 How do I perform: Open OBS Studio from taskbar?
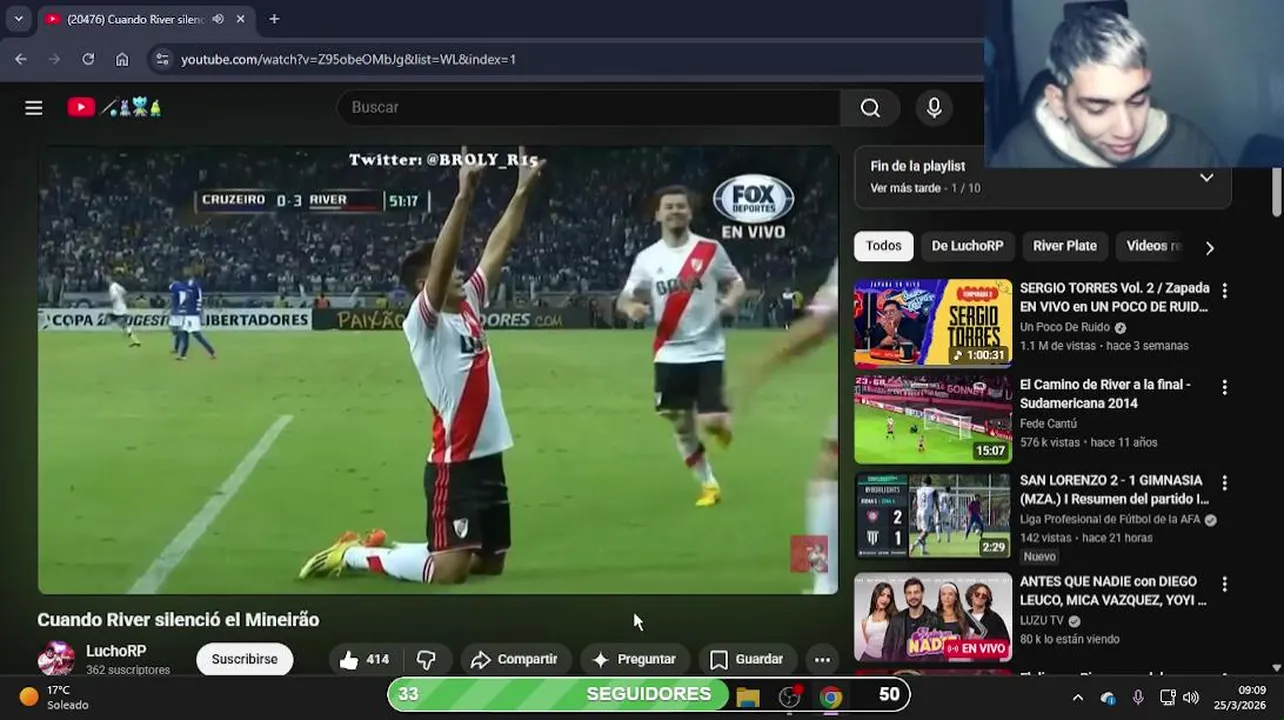tap(790, 697)
